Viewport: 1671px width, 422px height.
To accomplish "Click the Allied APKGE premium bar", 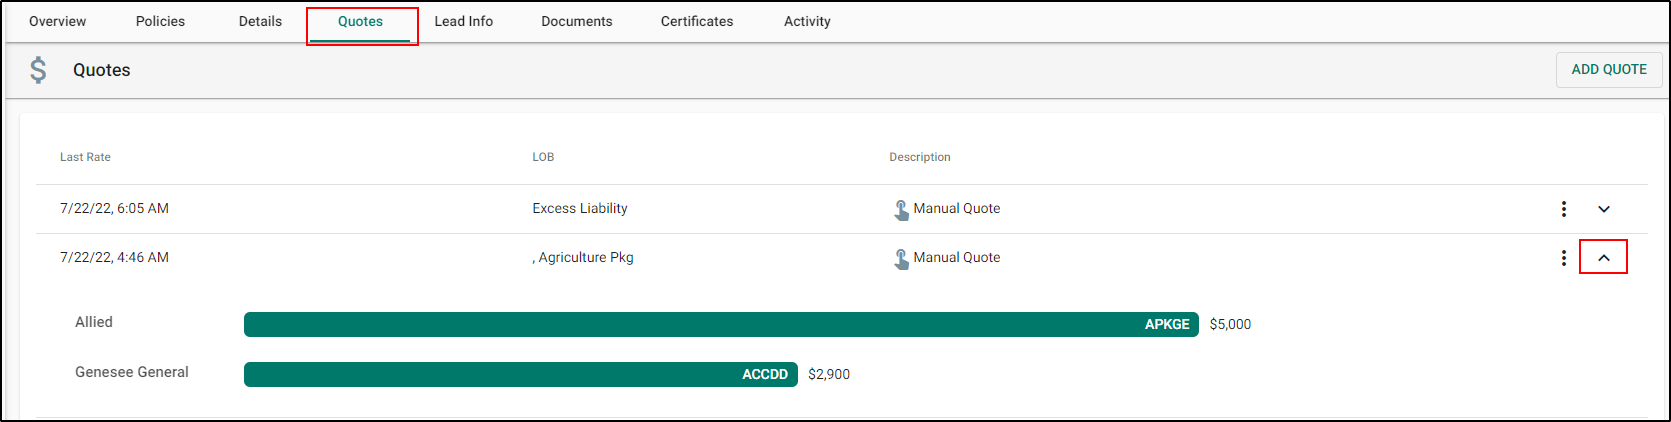I will [721, 324].
